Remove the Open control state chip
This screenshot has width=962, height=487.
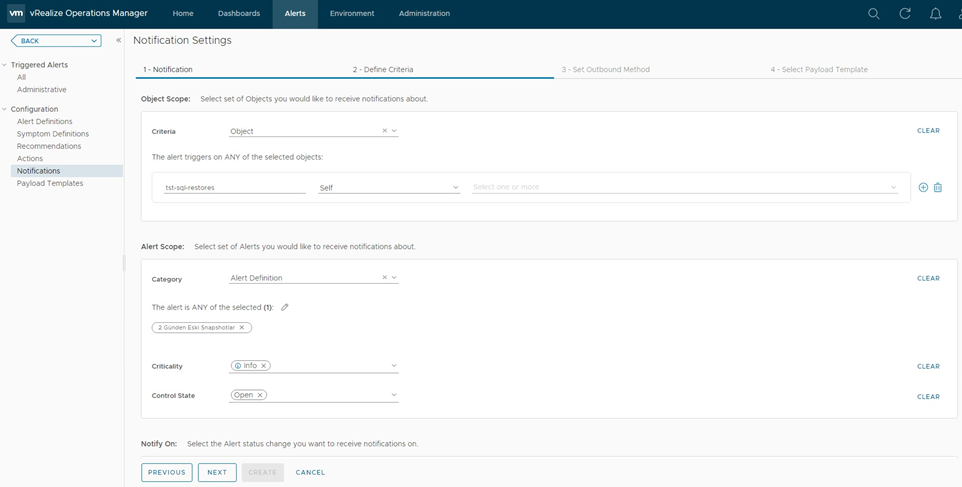pyautogui.click(x=260, y=395)
